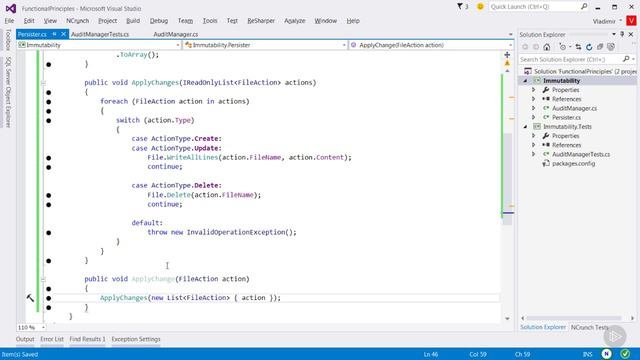Click the Collapse All icon in Solution Explorer
The height and width of the screenshot is (360, 640).
(600, 47)
